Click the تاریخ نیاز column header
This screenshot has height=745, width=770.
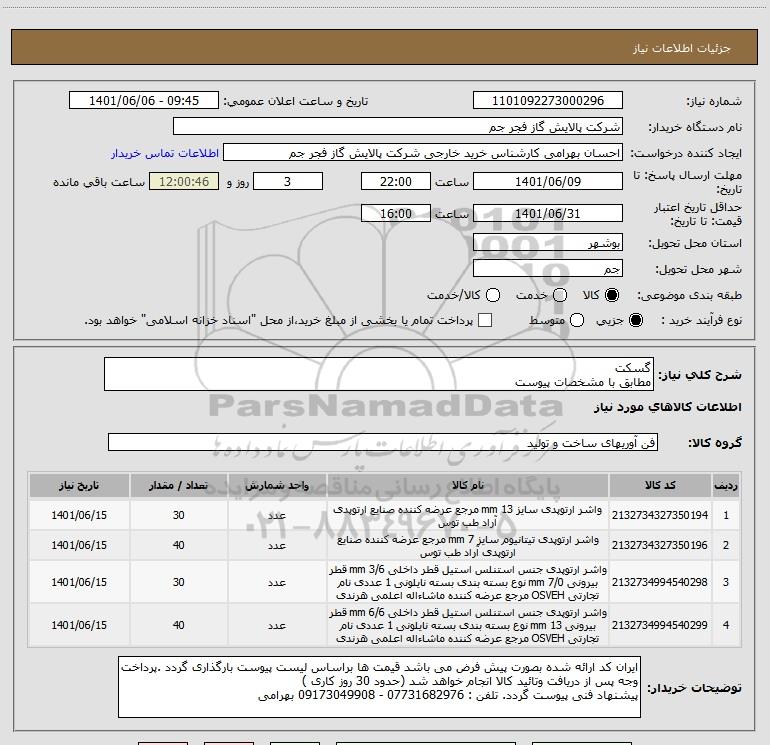tap(79, 485)
